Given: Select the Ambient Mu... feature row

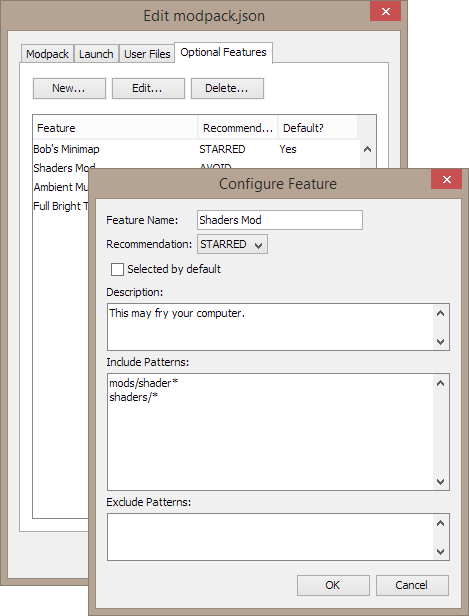Looking at the screenshot, I should tap(61, 187).
